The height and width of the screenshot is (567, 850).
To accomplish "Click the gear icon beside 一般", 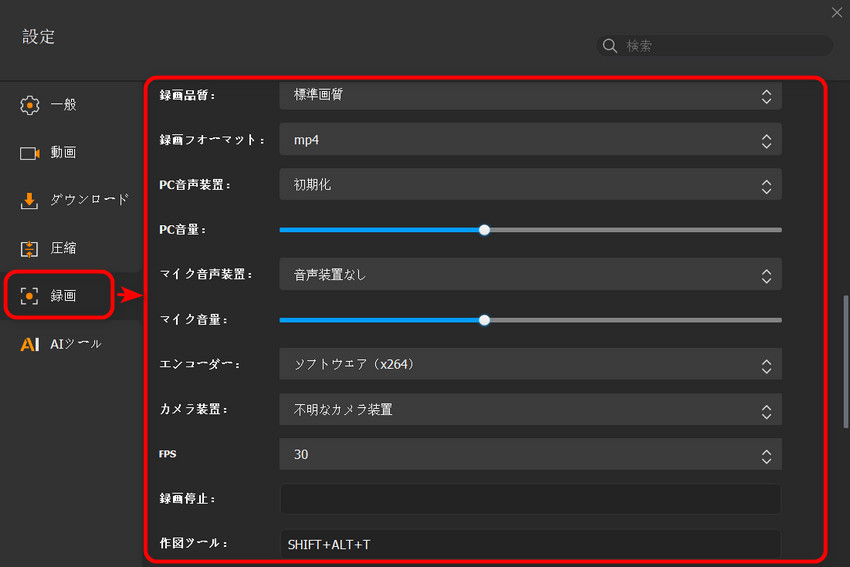I will coord(30,105).
